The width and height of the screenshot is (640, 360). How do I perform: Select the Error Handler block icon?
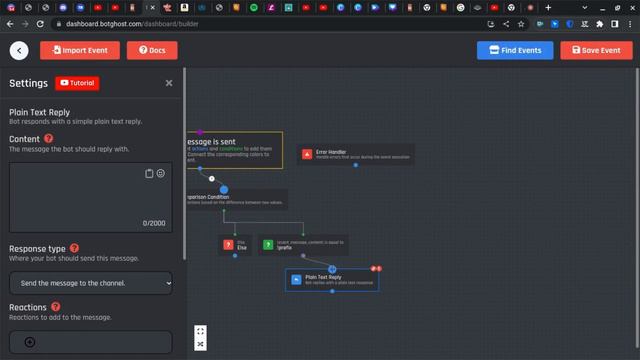click(307, 154)
